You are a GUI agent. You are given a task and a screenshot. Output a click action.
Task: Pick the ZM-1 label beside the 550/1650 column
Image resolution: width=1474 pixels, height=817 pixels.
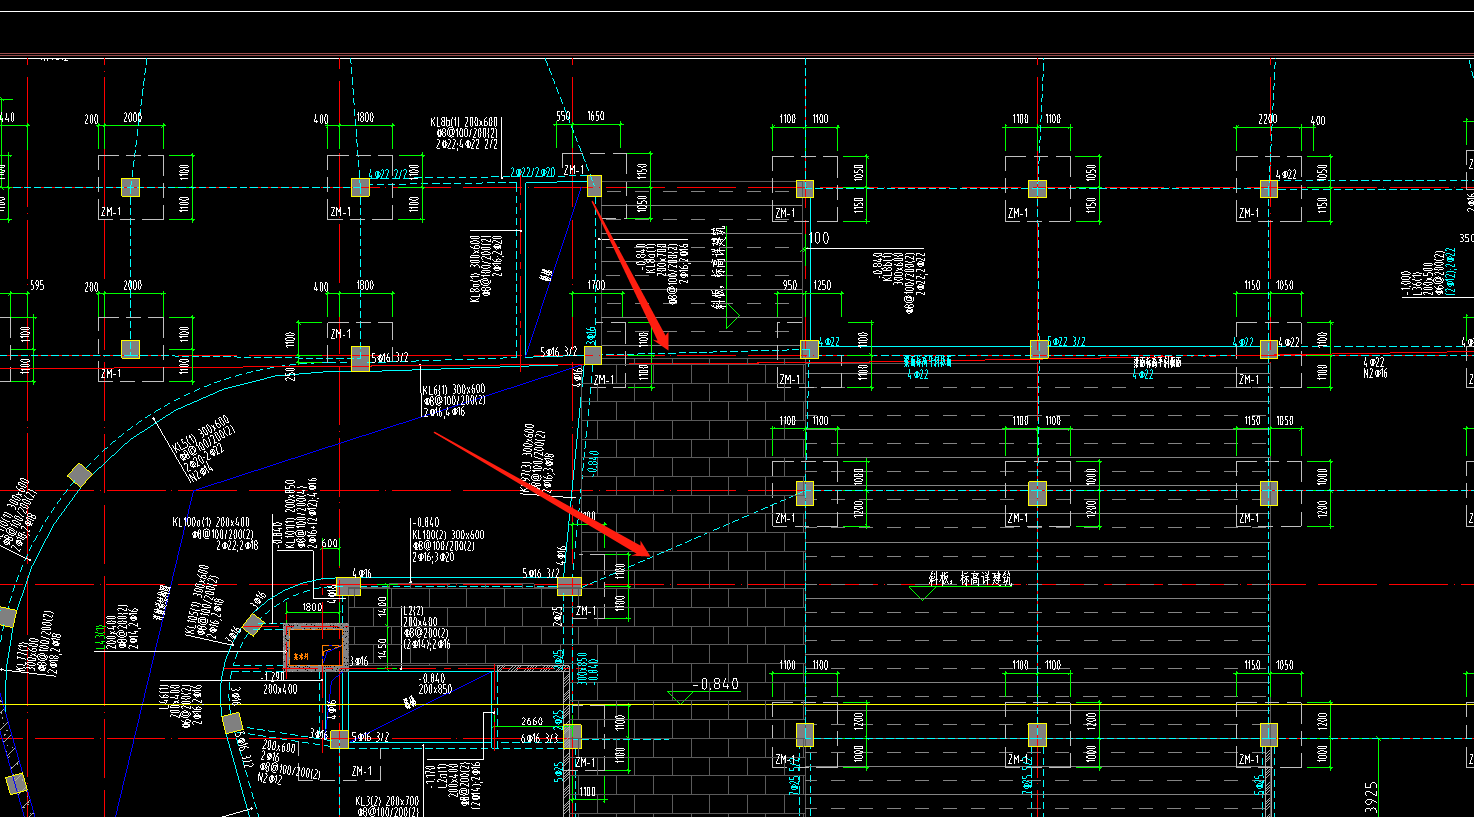click(x=574, y=171)
